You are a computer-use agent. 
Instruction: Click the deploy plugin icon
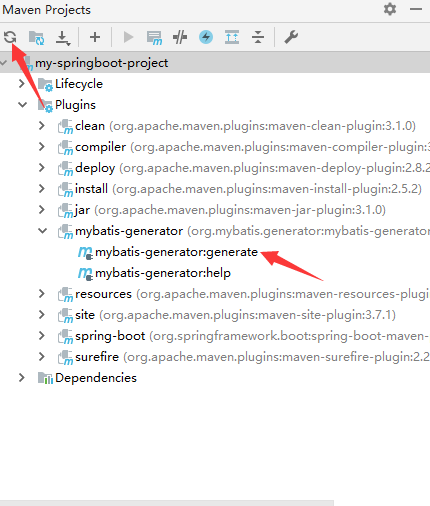[x=65, y=169]
